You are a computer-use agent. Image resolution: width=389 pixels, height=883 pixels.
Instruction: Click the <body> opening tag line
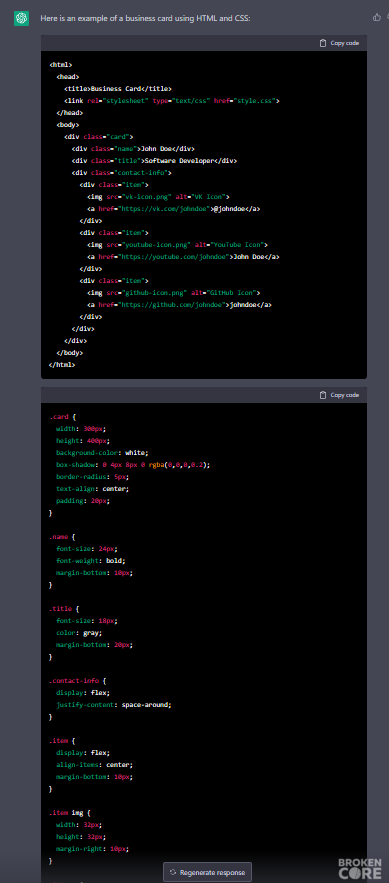[68, 124]
